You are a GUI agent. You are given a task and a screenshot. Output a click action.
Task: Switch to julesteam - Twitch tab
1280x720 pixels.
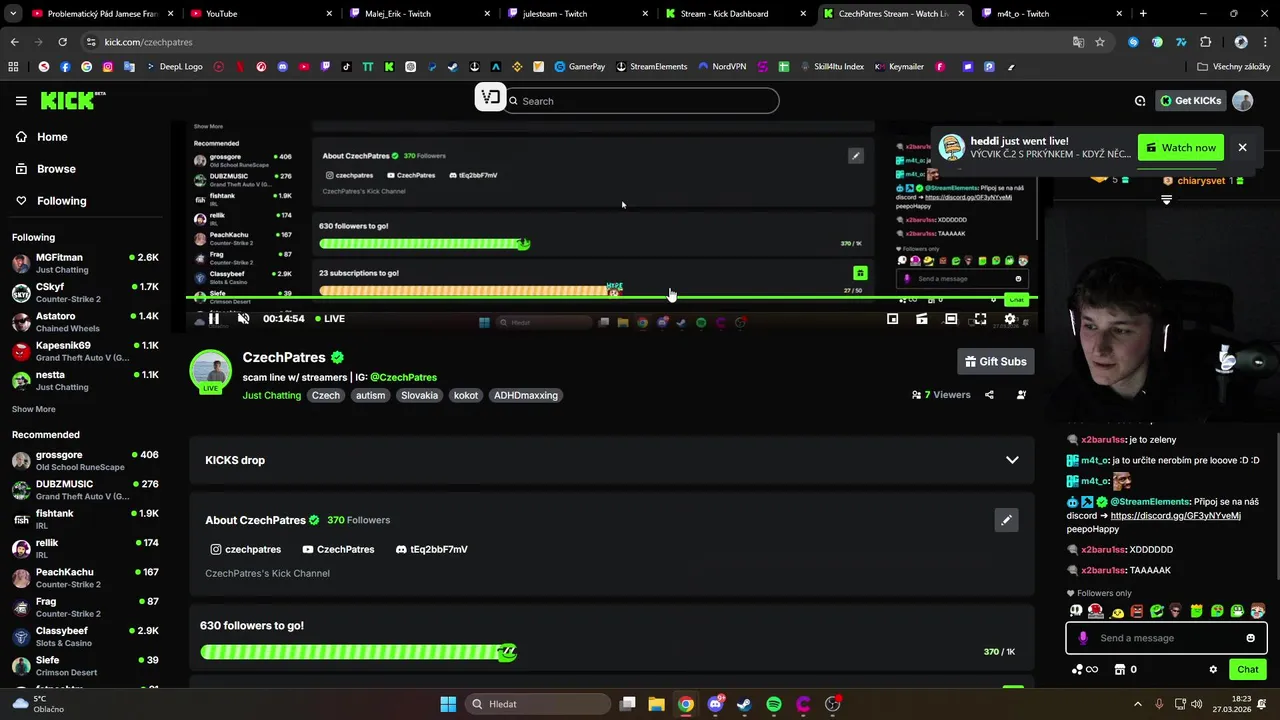[578, 13]
